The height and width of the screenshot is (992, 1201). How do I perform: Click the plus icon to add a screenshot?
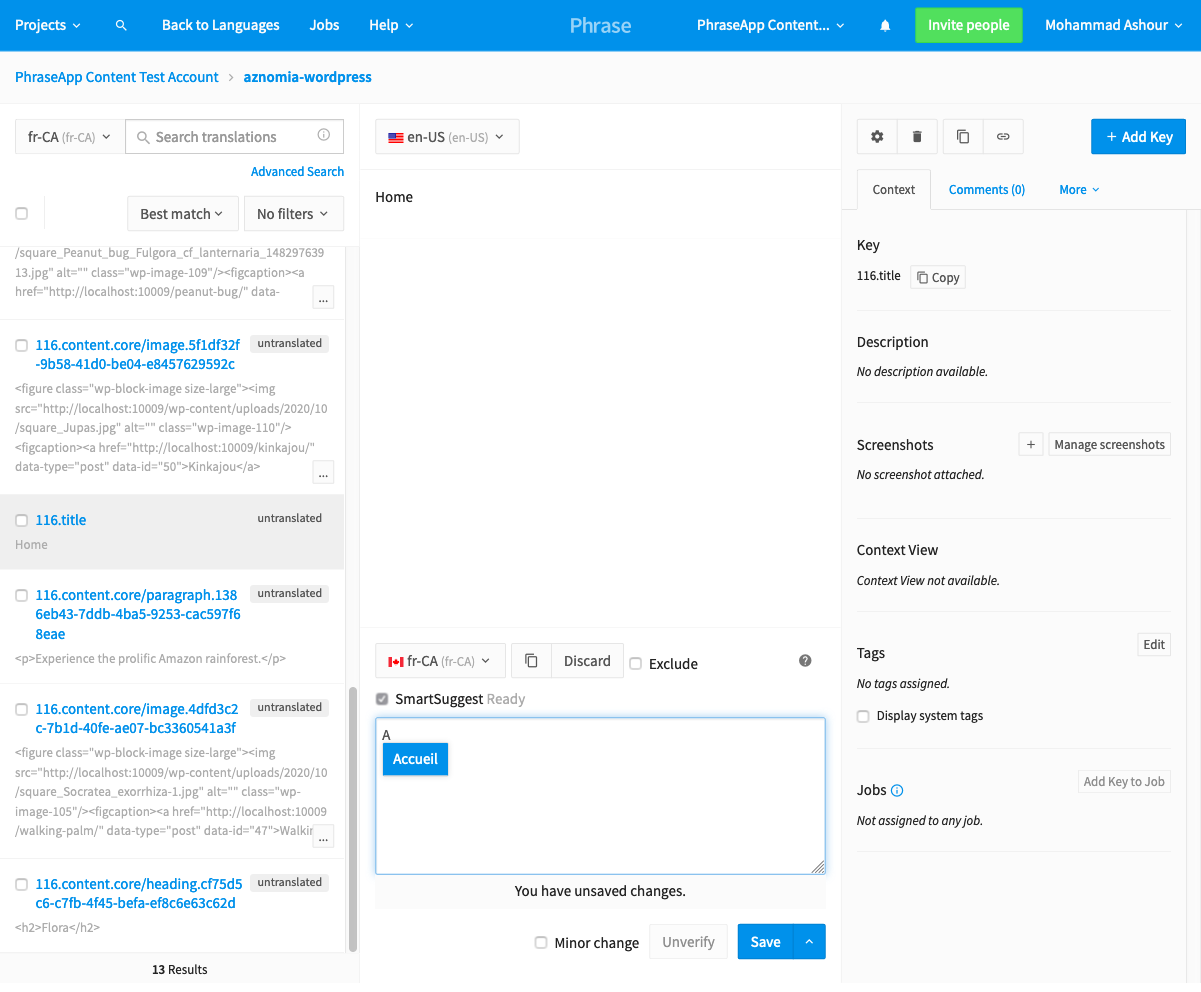[1031, 443]
